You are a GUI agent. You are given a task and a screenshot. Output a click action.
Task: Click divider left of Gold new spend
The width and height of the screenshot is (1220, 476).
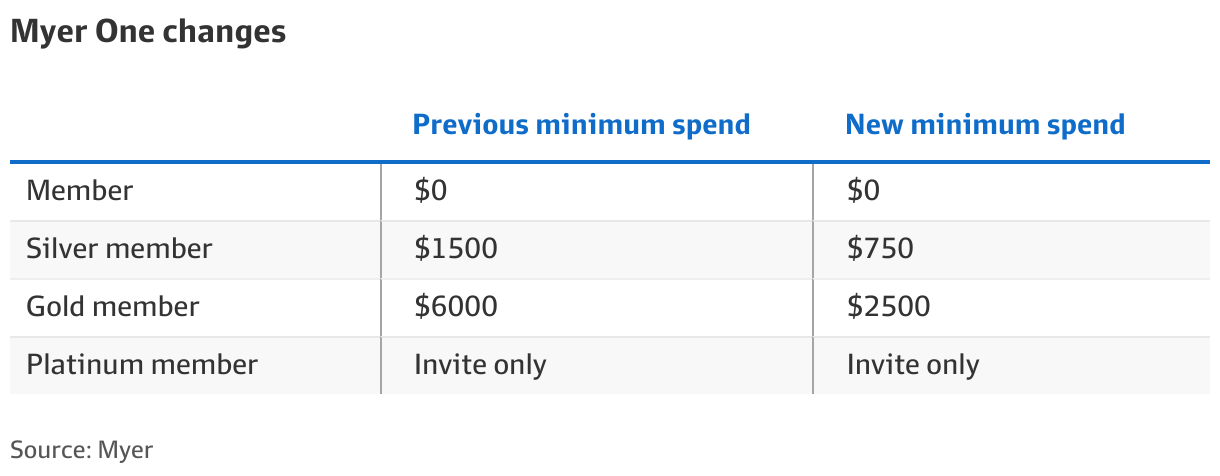pos(813,306)
